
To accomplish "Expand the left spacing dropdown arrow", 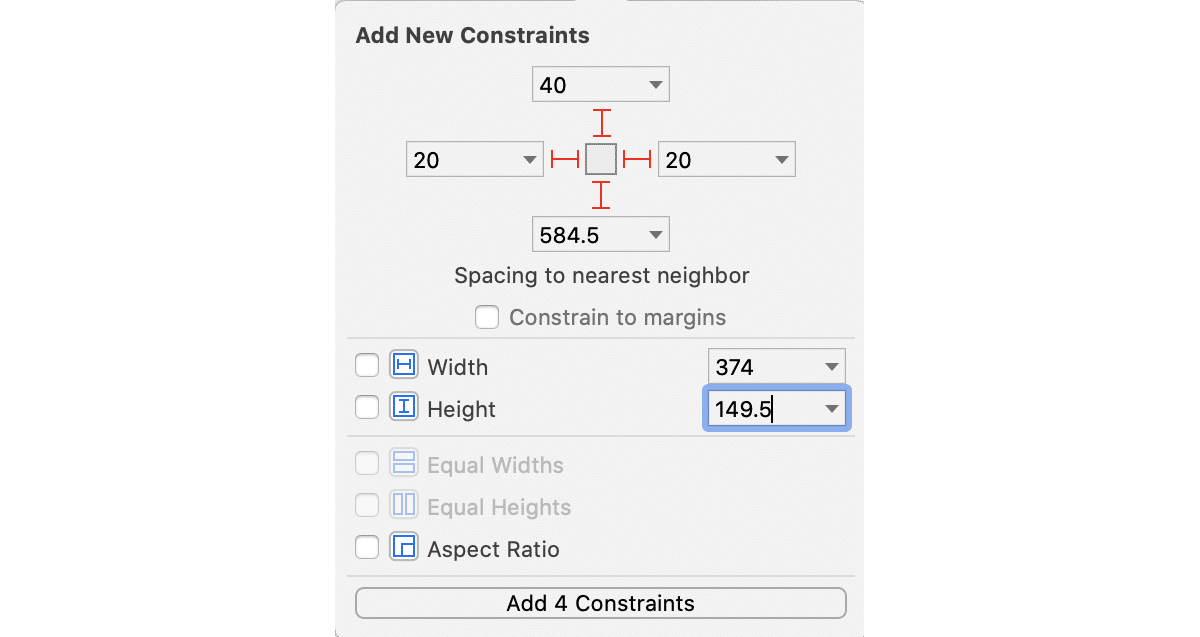I will point(530,160).
